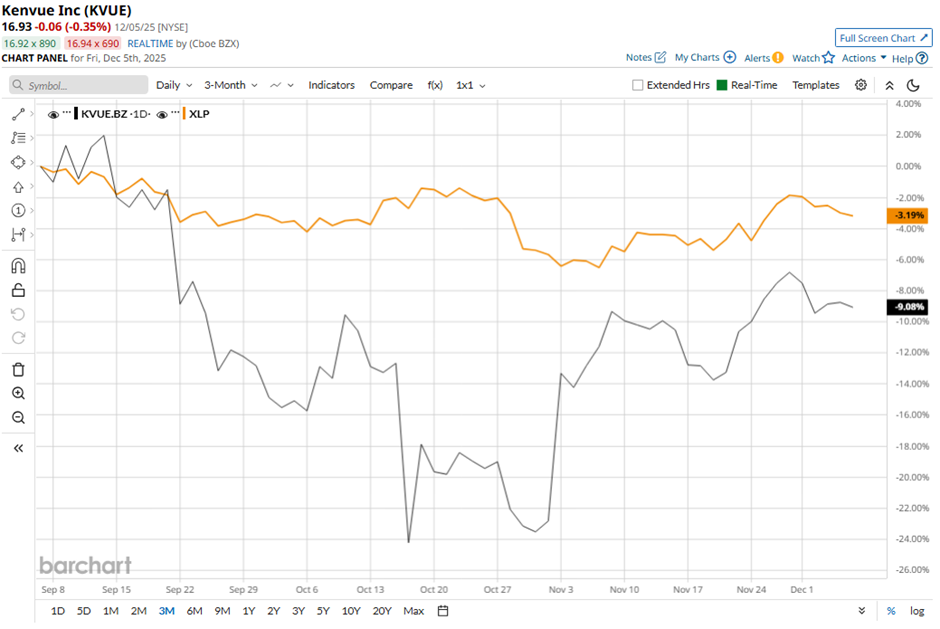Select the shapes drawing tool

(18, 162)
